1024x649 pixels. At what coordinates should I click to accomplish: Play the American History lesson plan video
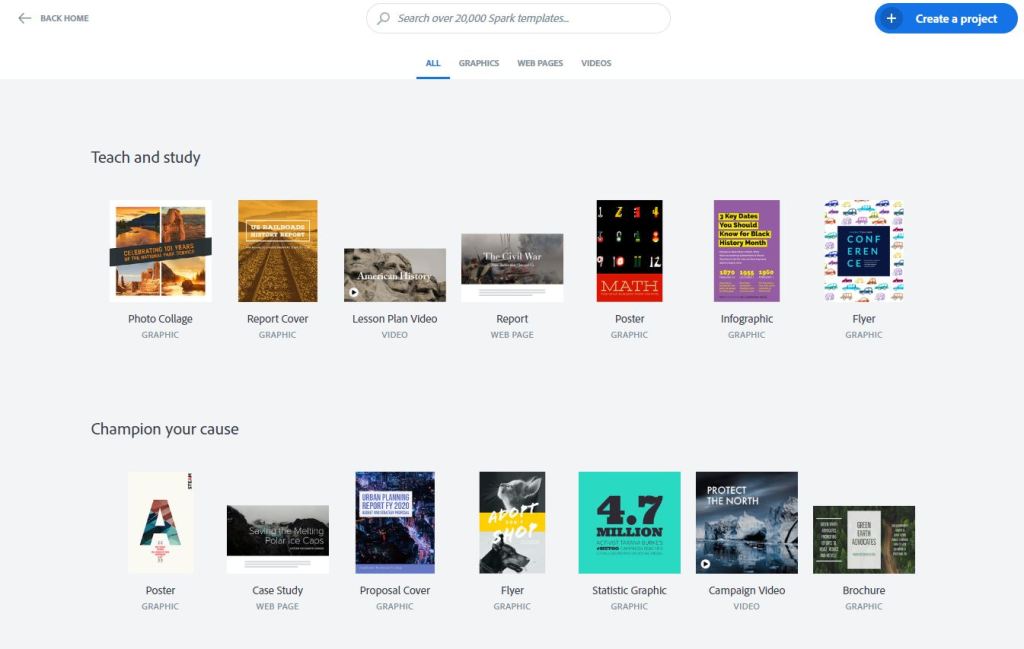353,292
